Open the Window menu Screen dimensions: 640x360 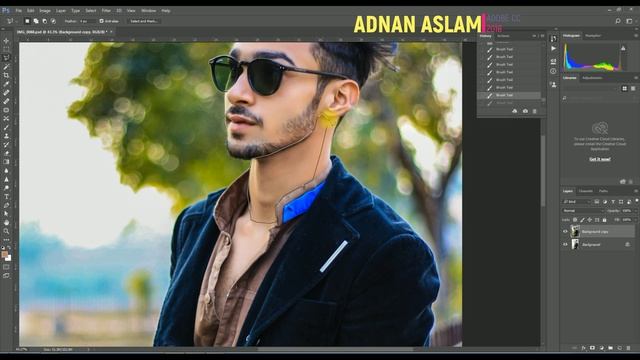(x=148, y=11)
